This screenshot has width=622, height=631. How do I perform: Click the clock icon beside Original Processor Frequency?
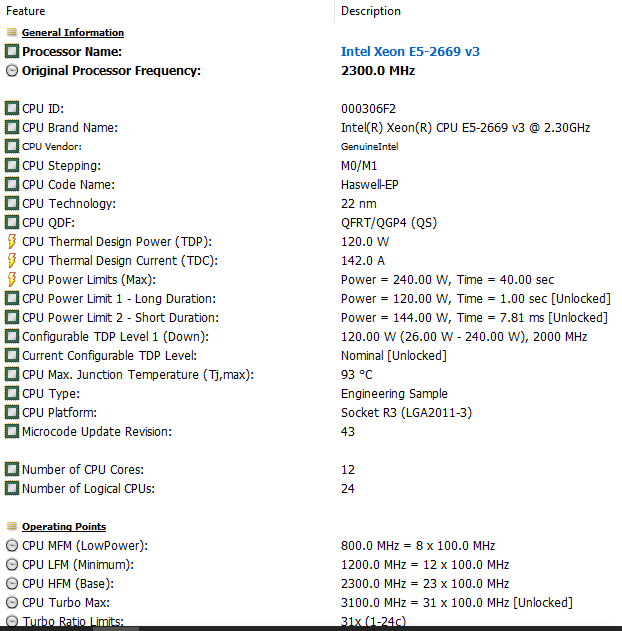coord(12,70)
